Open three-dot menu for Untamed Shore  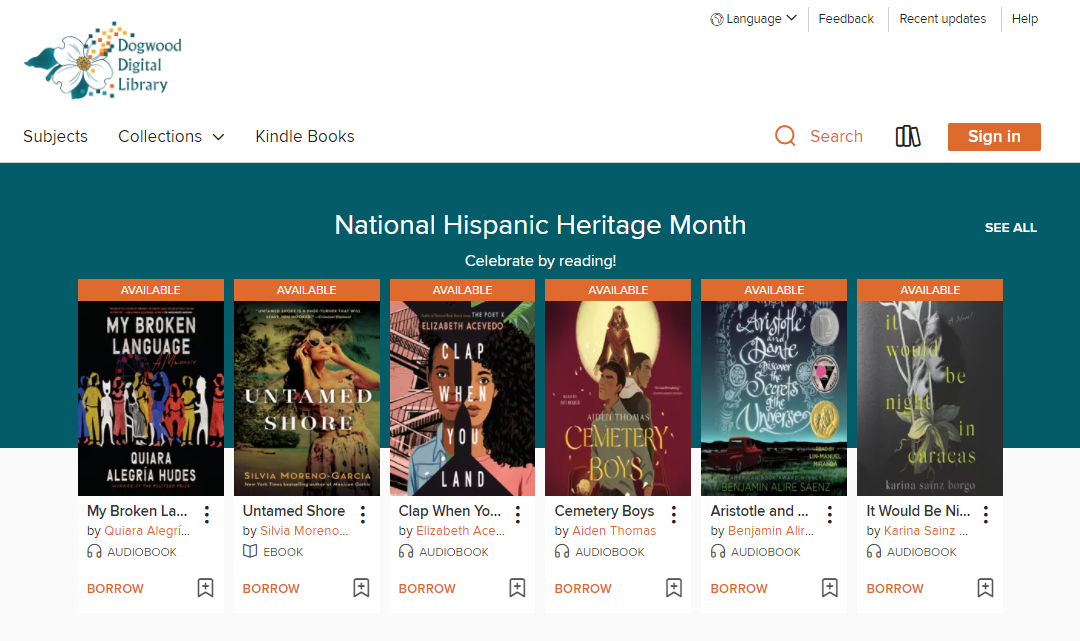click(363, 515)
